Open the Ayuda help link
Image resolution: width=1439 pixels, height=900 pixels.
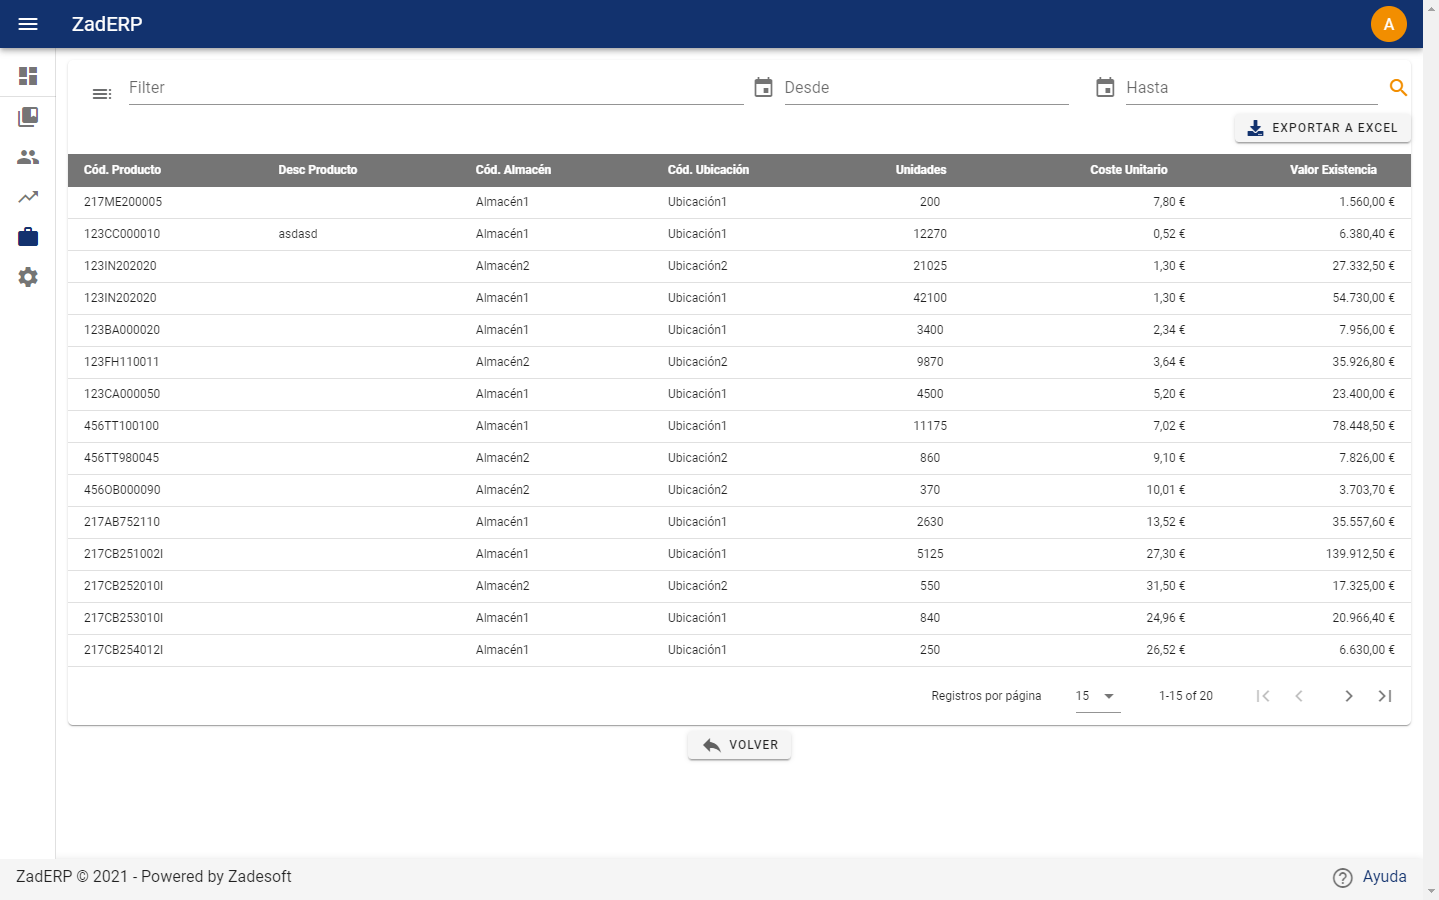pyautogui.click(x=1384, y=876)
